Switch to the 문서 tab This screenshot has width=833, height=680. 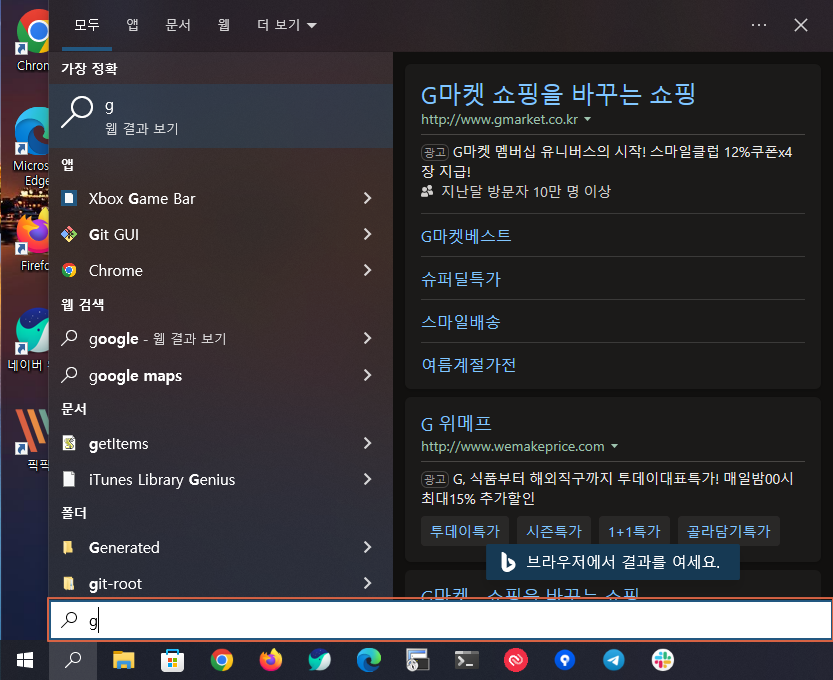tap(178, 25)
